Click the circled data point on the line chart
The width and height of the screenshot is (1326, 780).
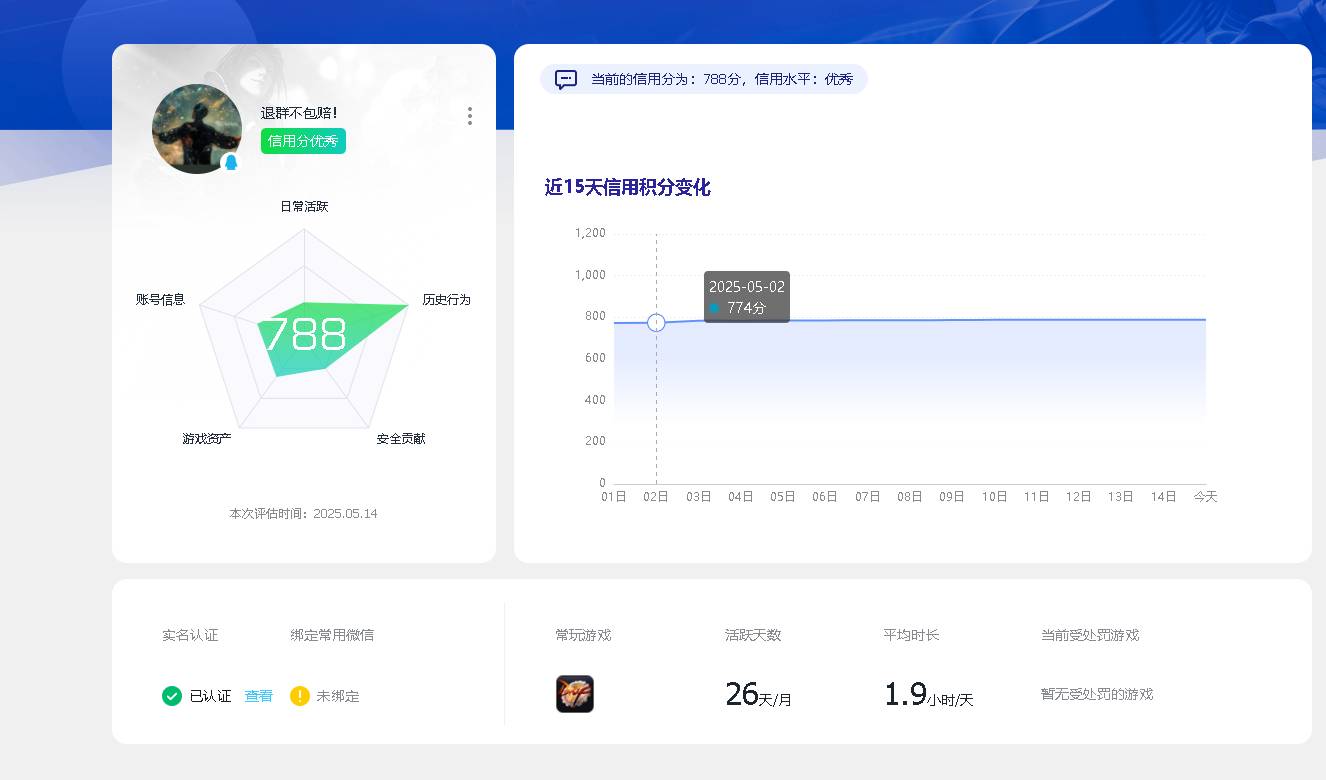656,322
